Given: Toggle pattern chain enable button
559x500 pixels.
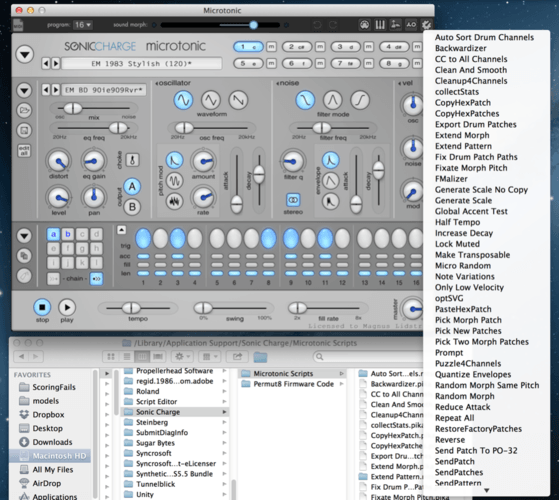Looking at the screenshot, I should click(x=96, y=279).
